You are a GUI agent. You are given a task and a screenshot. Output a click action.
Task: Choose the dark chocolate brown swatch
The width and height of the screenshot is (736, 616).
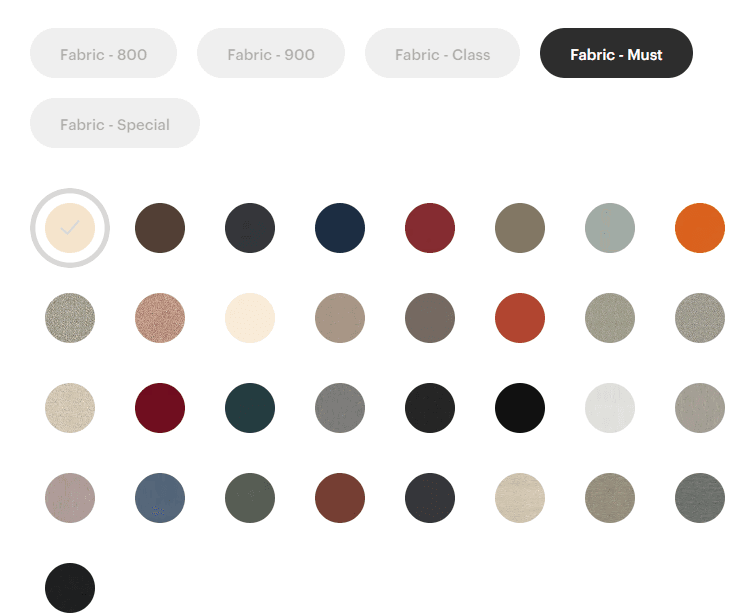coord(160,228)
